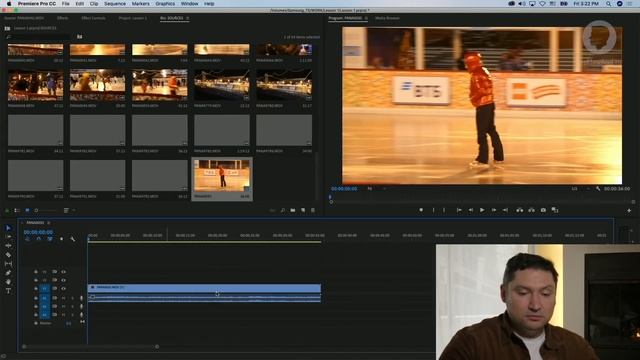Step back one frame in Program monitor
This screenshot has height=360, width=640.
[471, 210]
